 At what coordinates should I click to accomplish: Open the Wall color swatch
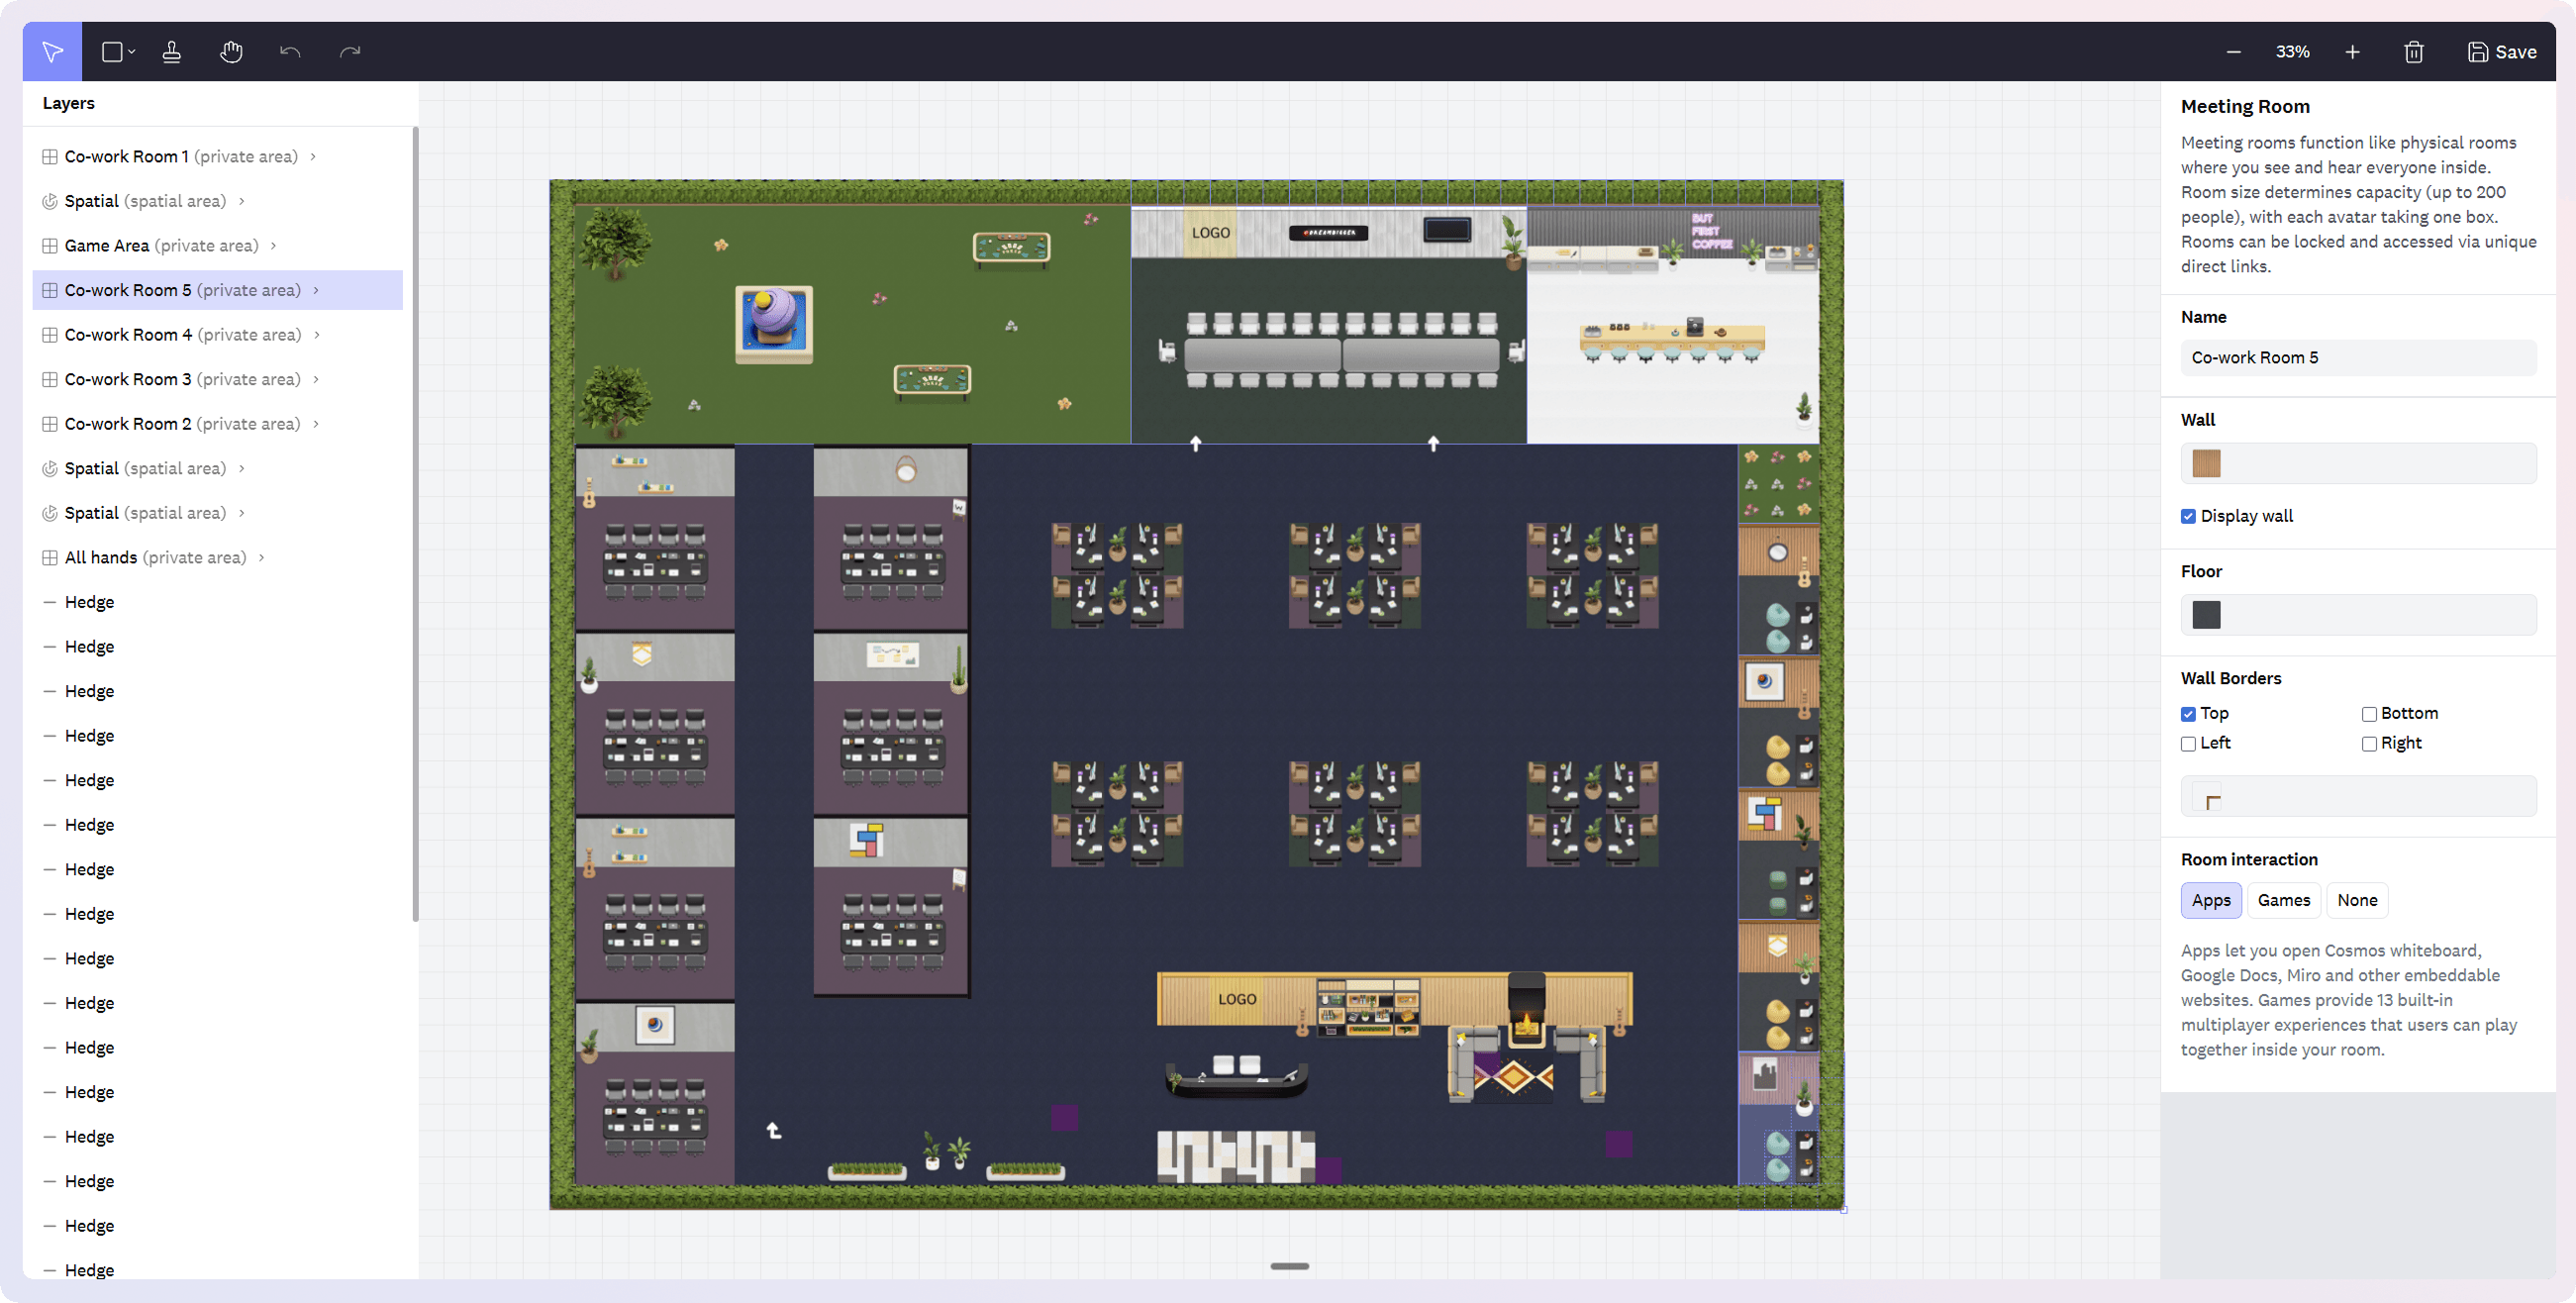pos(2206,463)
